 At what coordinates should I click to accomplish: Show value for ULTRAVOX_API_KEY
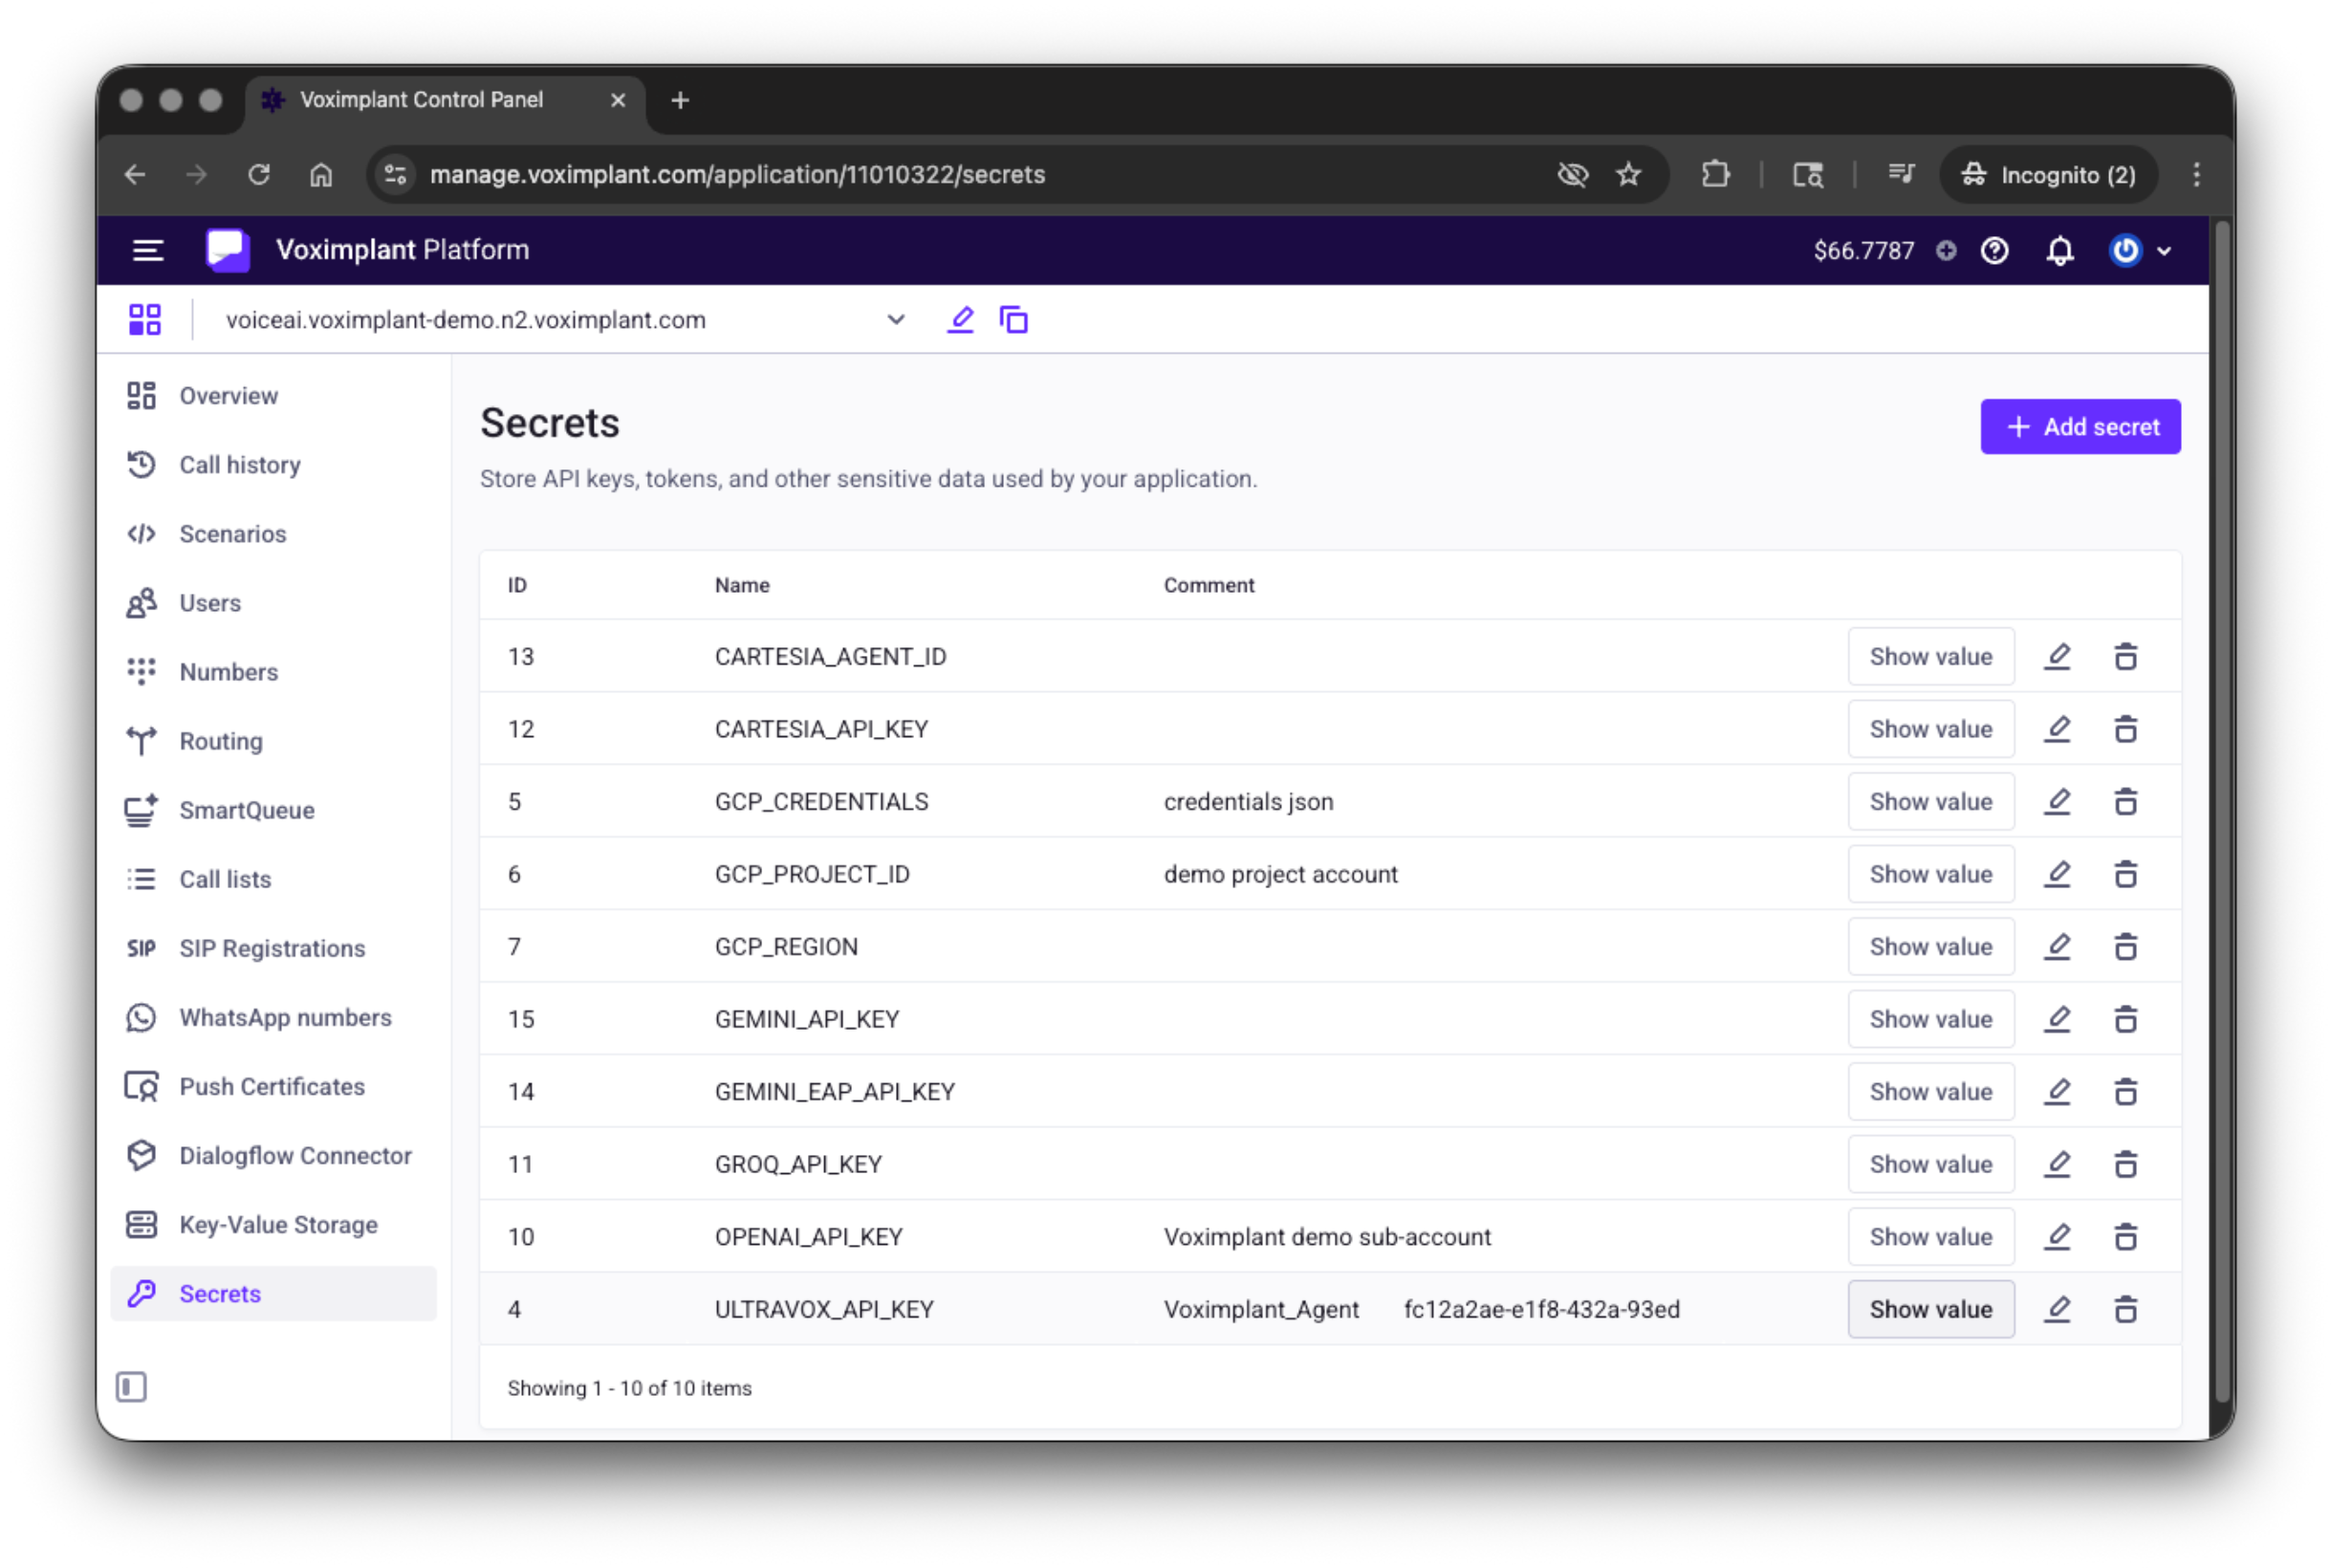click(1930, 1310)
